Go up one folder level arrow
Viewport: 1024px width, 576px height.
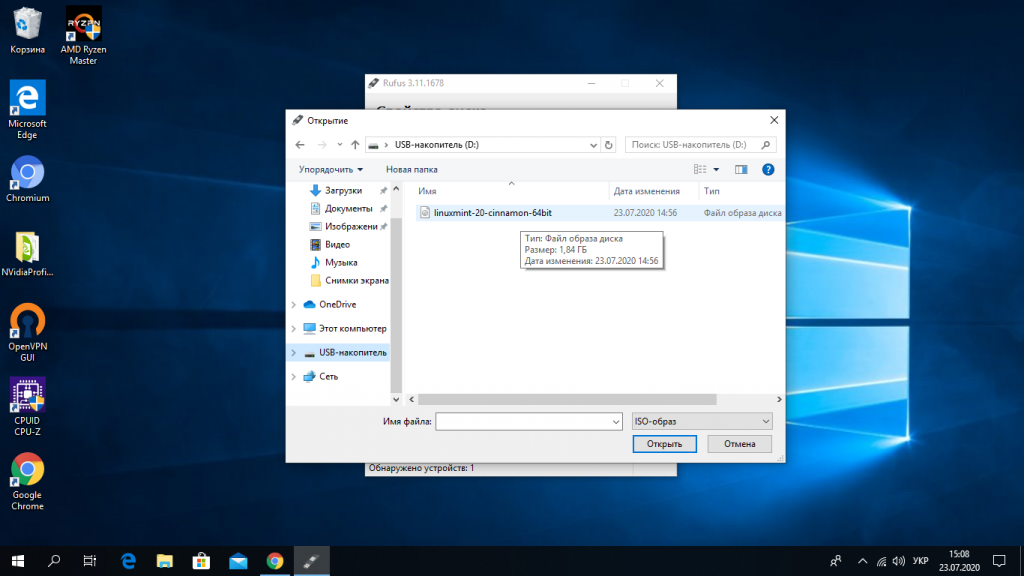(x=355, y=145)
